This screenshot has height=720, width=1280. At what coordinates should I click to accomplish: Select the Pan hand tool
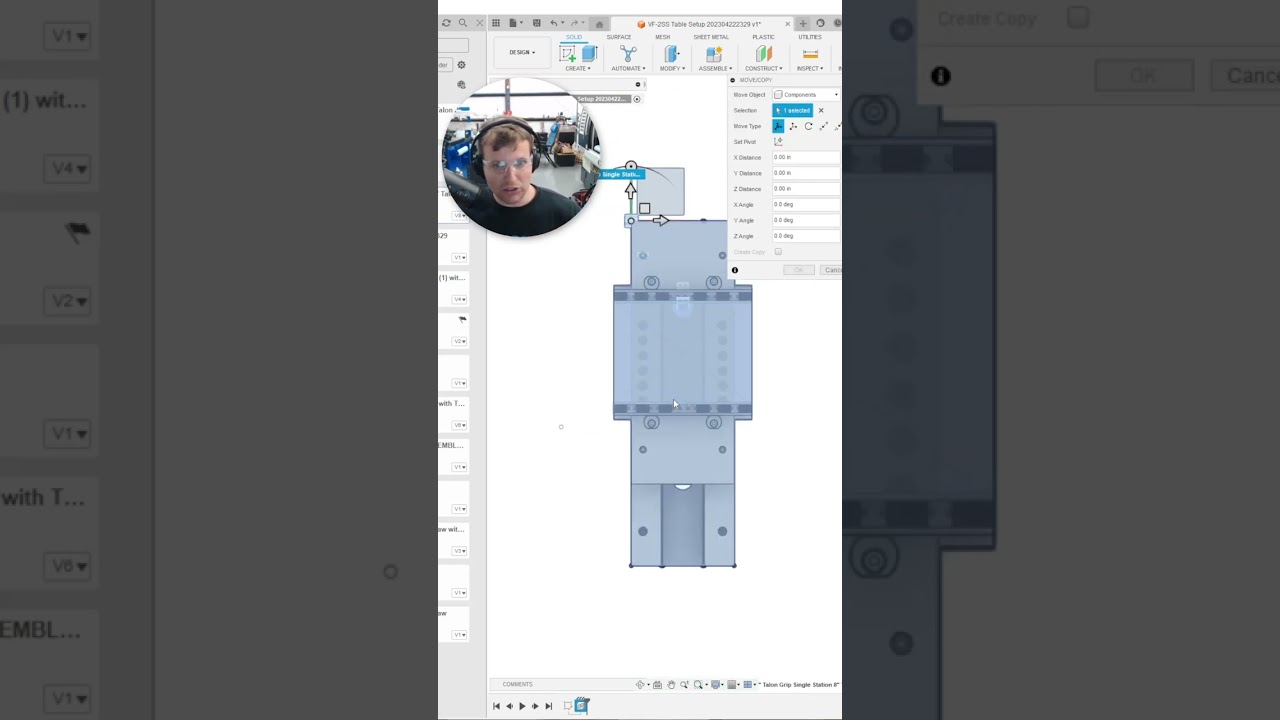pos(671,685)
